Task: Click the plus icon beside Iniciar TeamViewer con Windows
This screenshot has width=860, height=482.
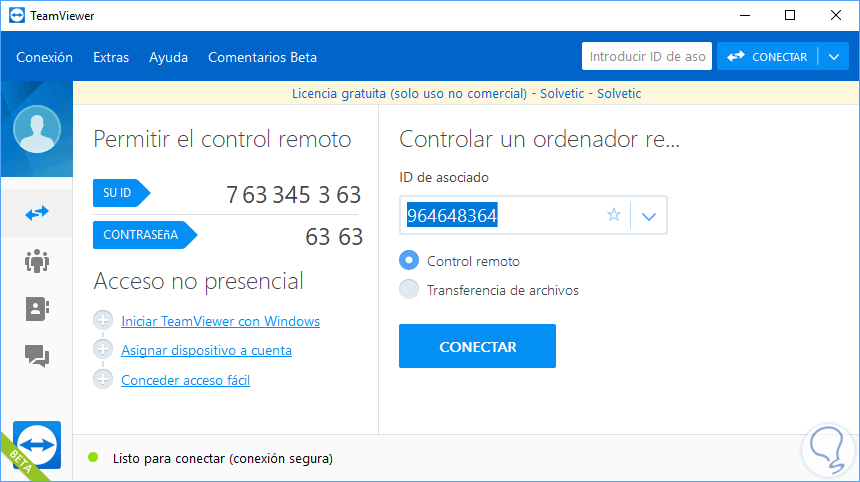Action: pos(103,320)
